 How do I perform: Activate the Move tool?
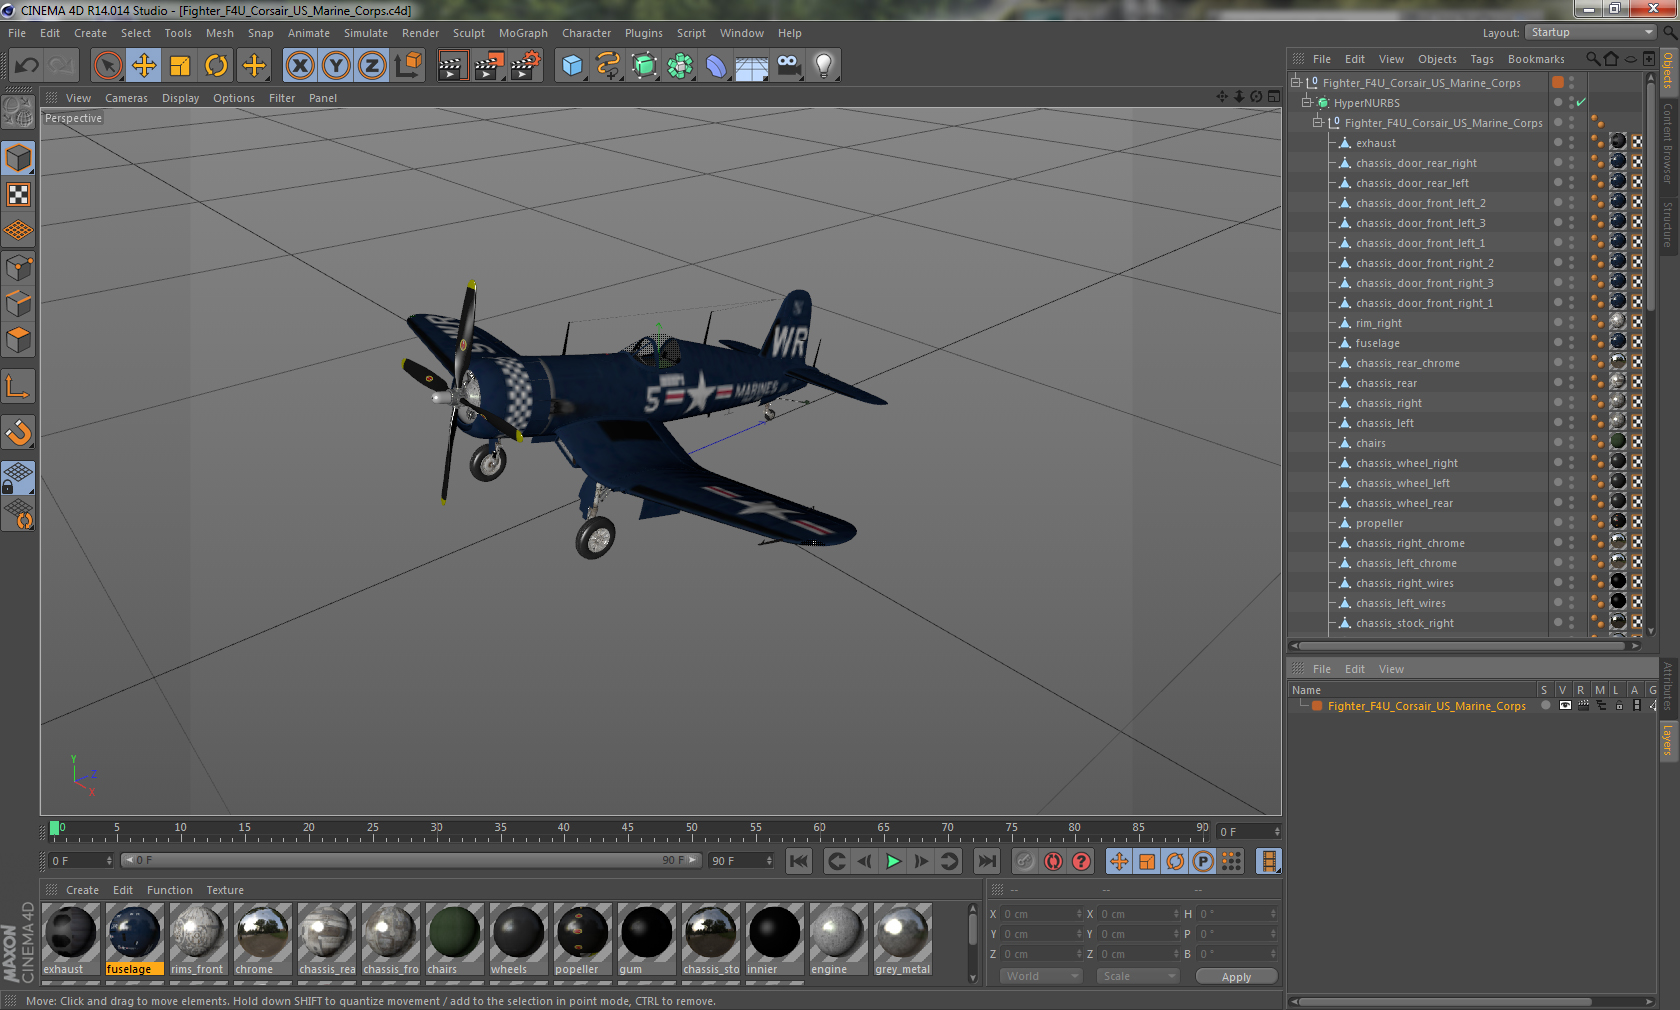144,66
